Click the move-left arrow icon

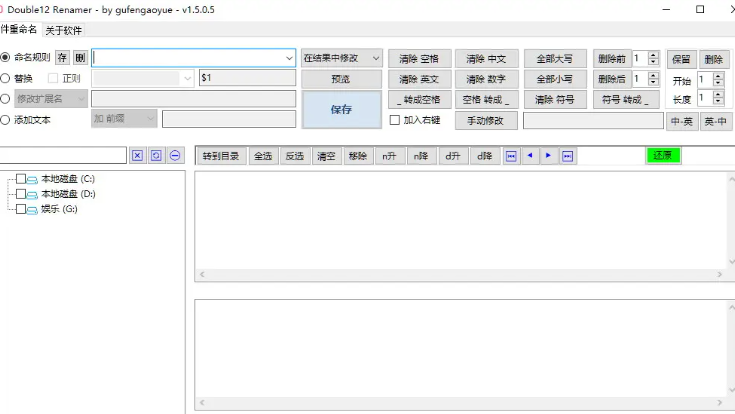point(530,156)
